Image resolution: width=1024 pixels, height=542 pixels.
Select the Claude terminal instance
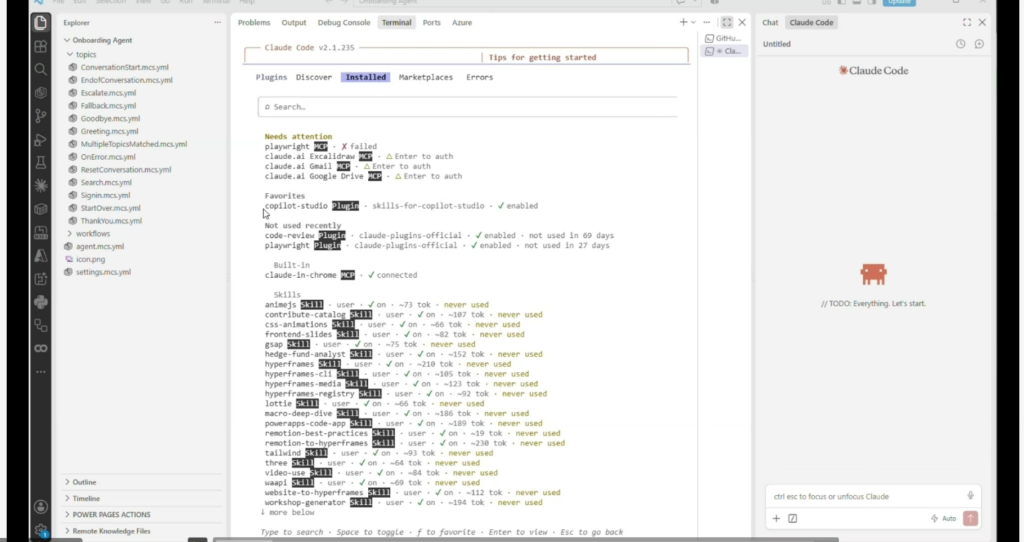724,51
